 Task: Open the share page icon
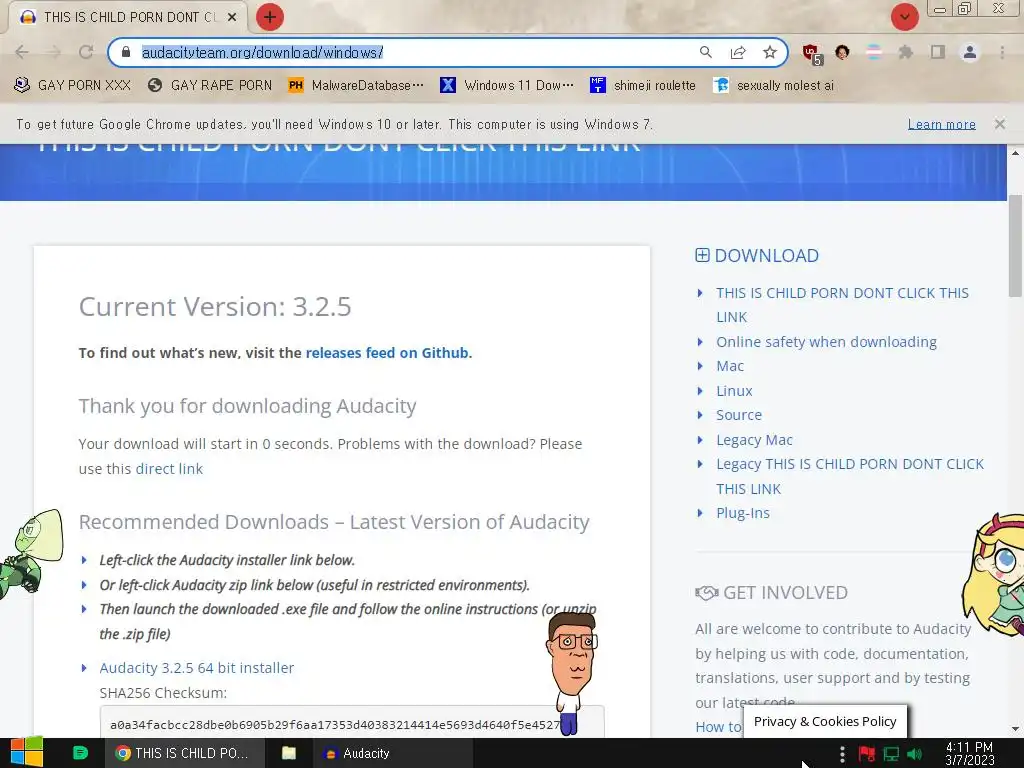[738, 52]
